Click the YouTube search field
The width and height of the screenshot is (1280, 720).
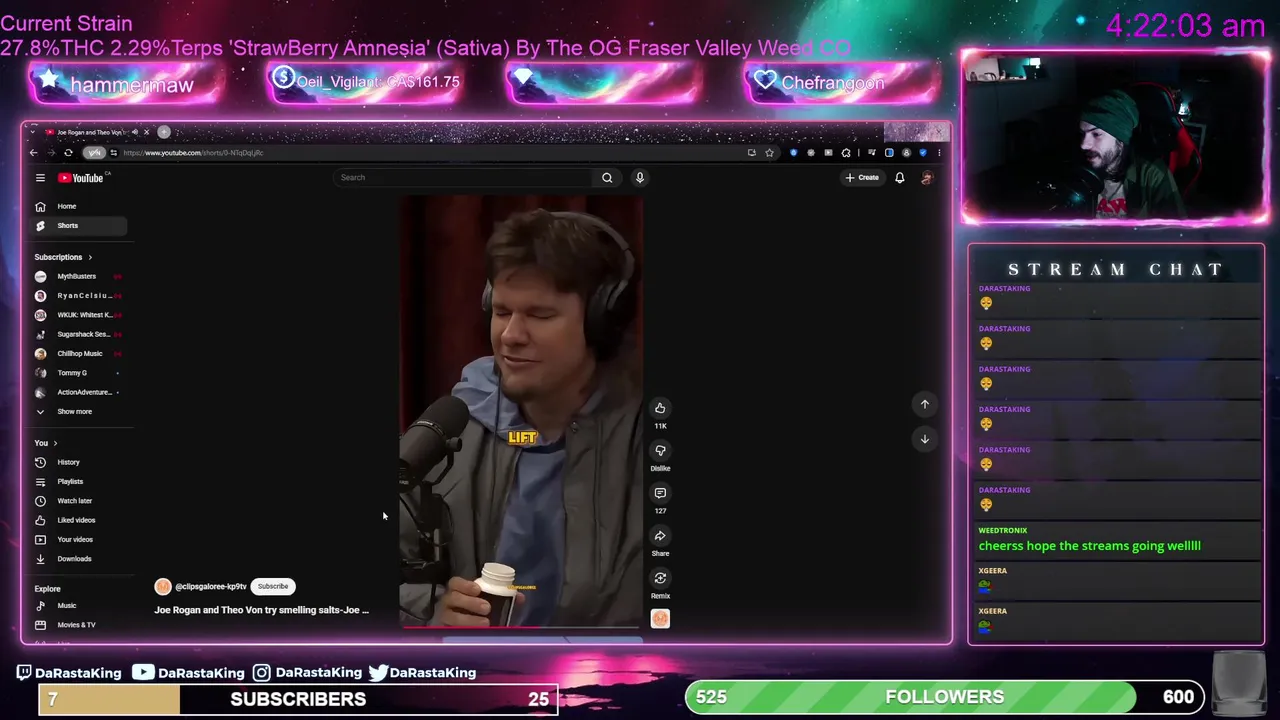point(464,178)
